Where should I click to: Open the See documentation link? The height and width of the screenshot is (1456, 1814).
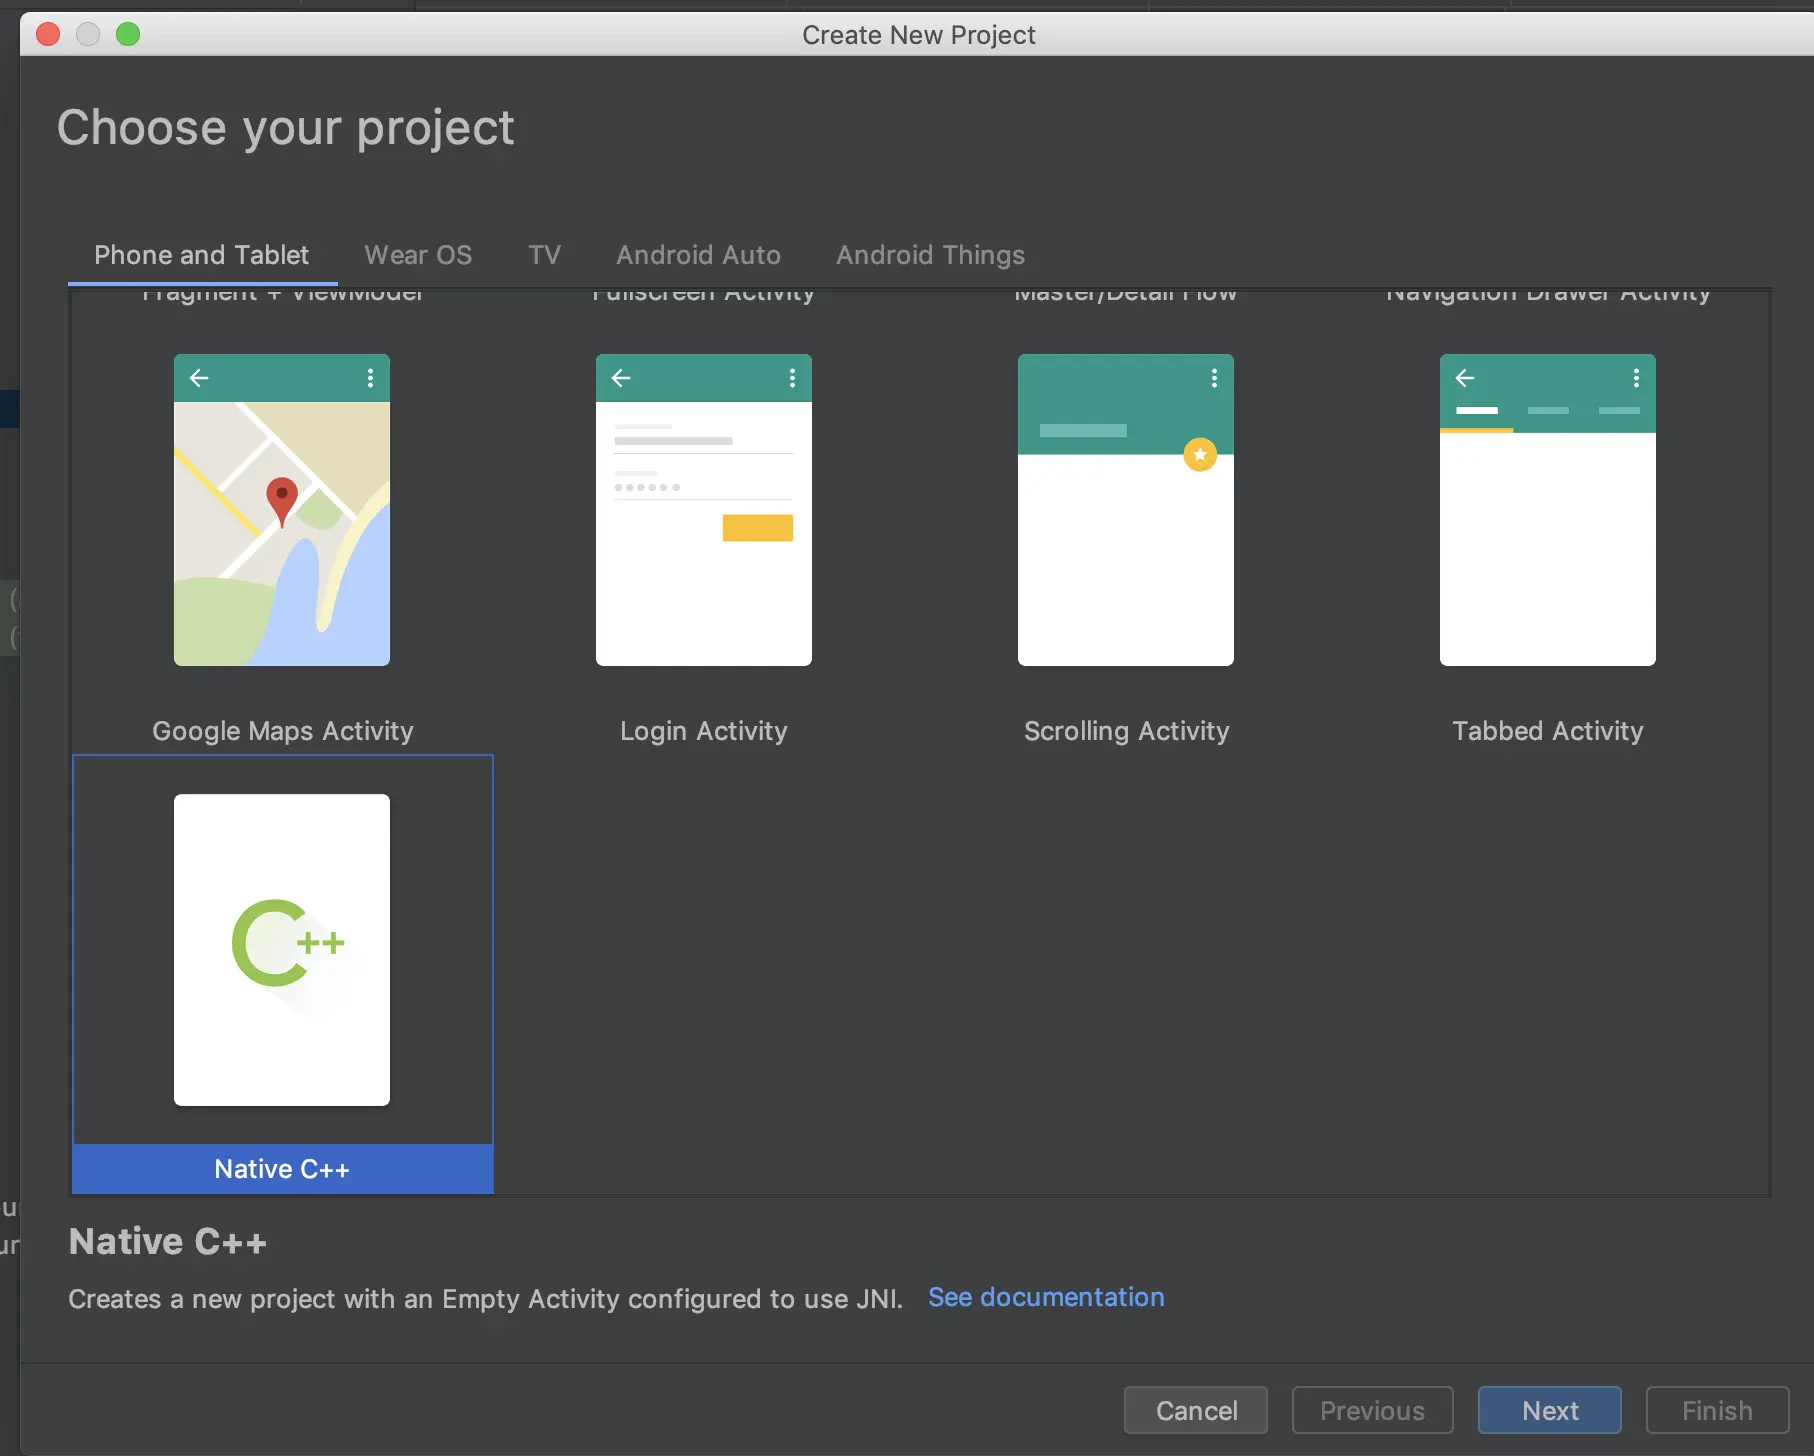coord(1046,1297)
